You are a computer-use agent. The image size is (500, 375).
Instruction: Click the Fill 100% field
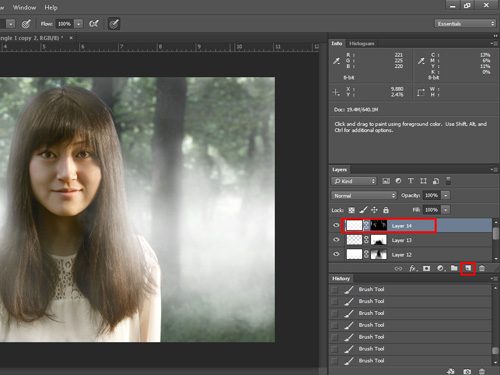432,210
